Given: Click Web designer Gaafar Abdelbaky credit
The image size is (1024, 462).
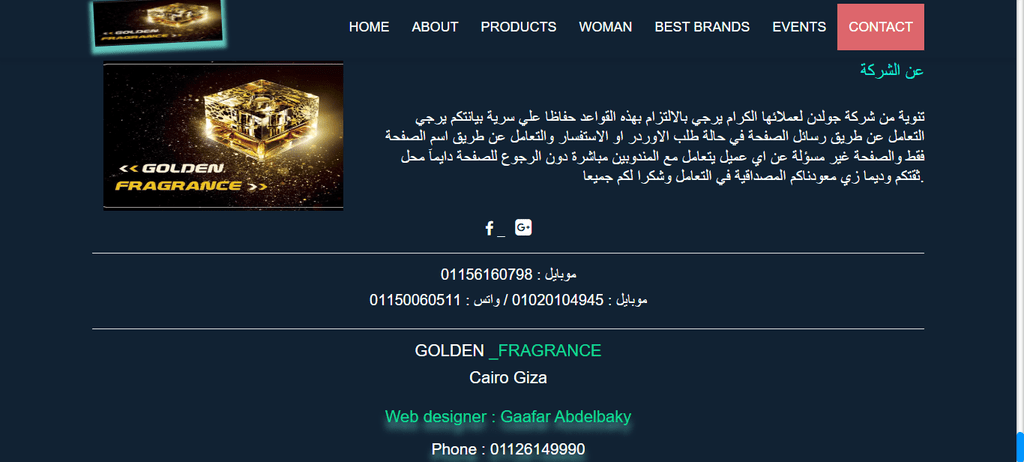Looking at the screenshot, I should 508,417.
